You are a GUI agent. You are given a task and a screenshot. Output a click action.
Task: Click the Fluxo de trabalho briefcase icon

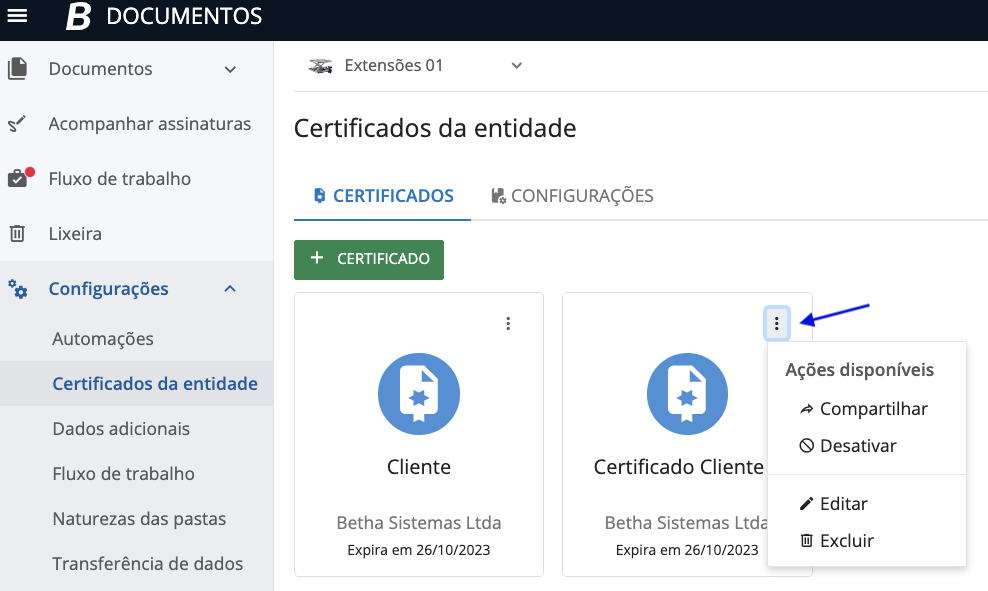click(18, 179)
